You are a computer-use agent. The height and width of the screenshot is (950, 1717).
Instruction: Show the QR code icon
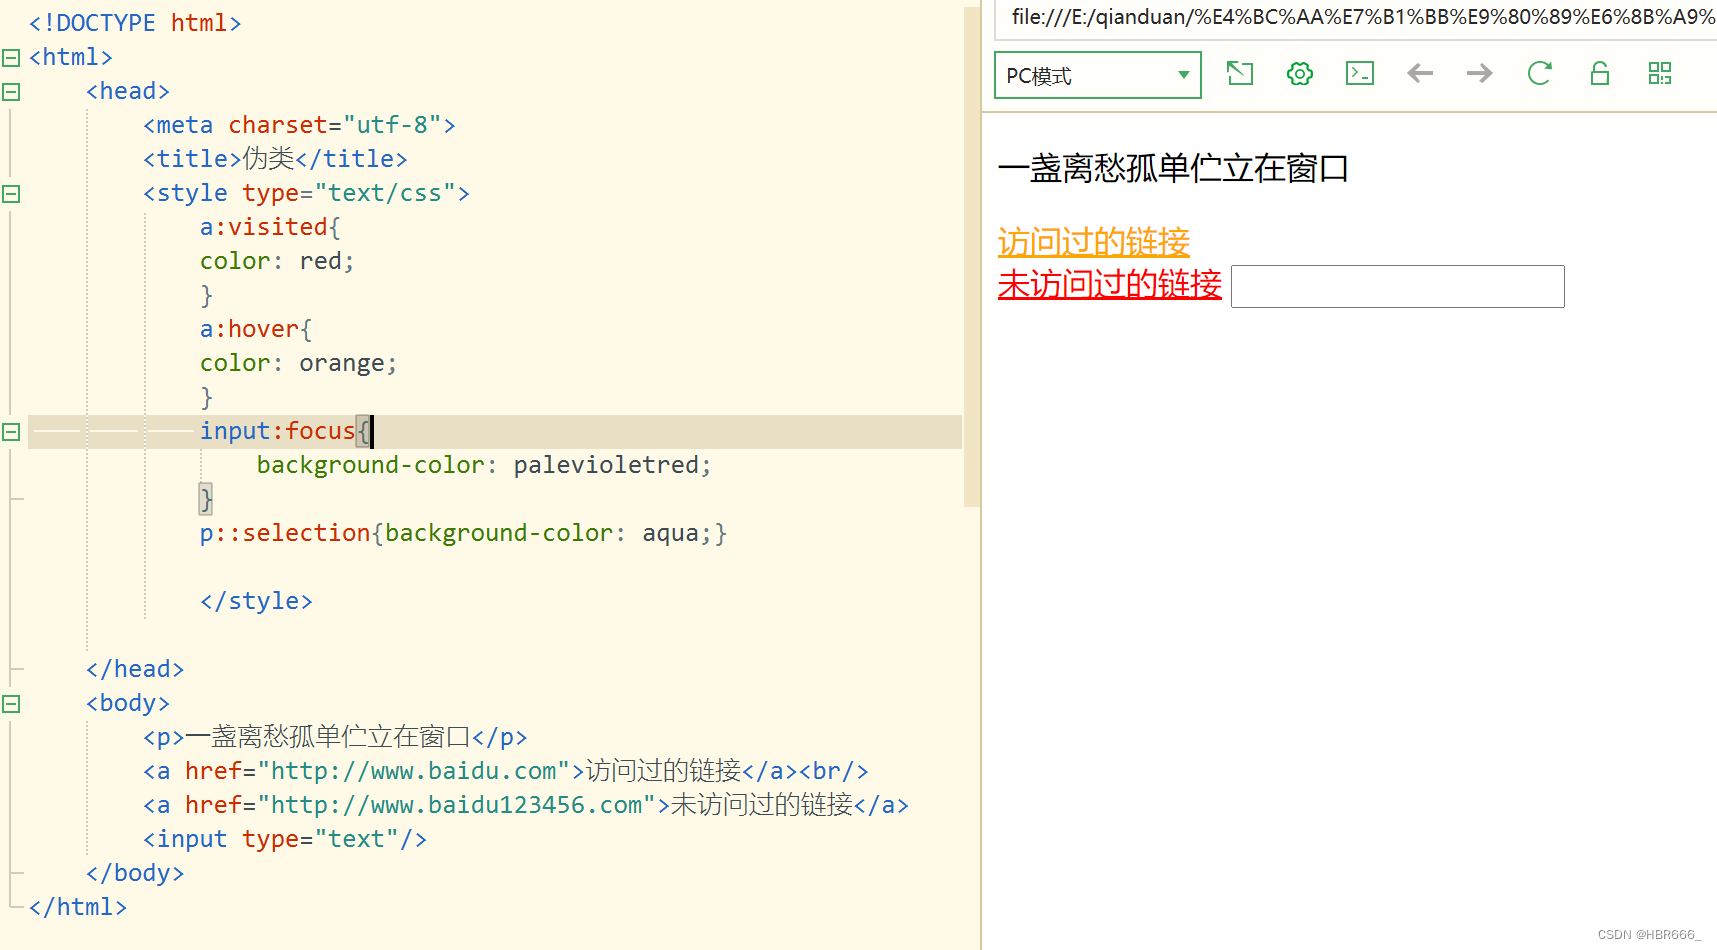pyautogui.click(x=1660, y=73)
